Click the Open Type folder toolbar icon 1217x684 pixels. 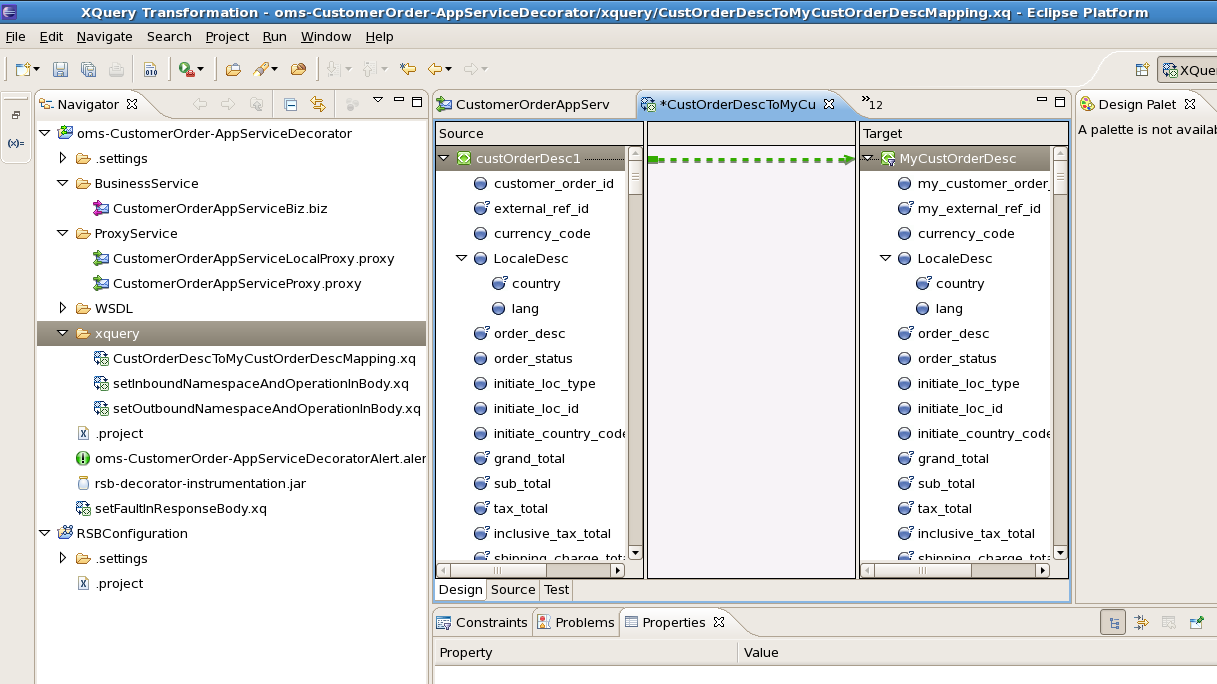coord(233,69)
